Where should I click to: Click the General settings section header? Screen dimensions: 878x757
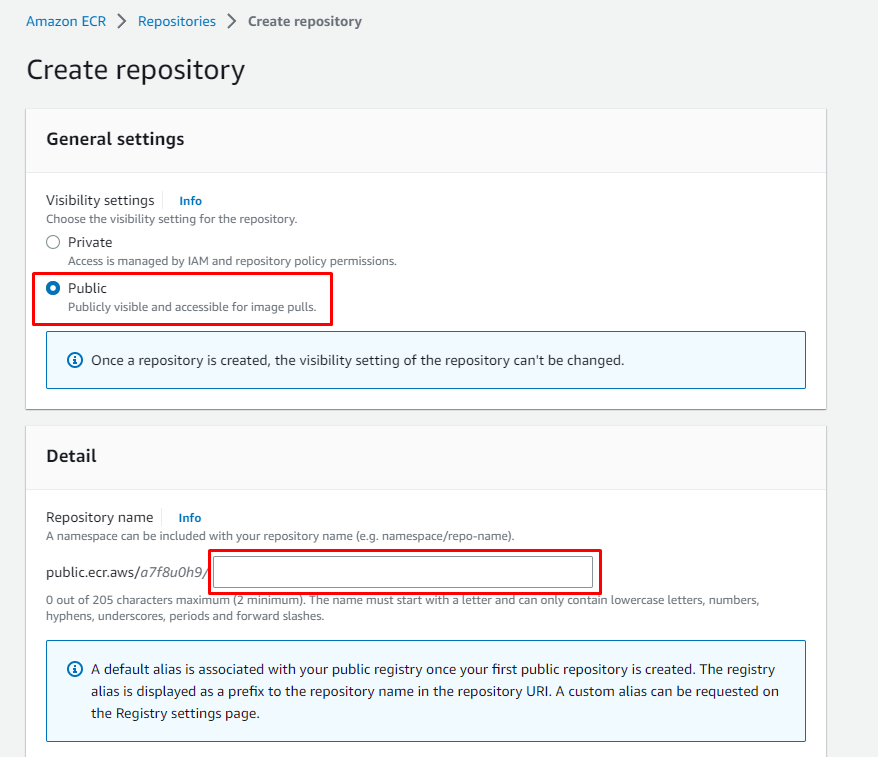114,140
